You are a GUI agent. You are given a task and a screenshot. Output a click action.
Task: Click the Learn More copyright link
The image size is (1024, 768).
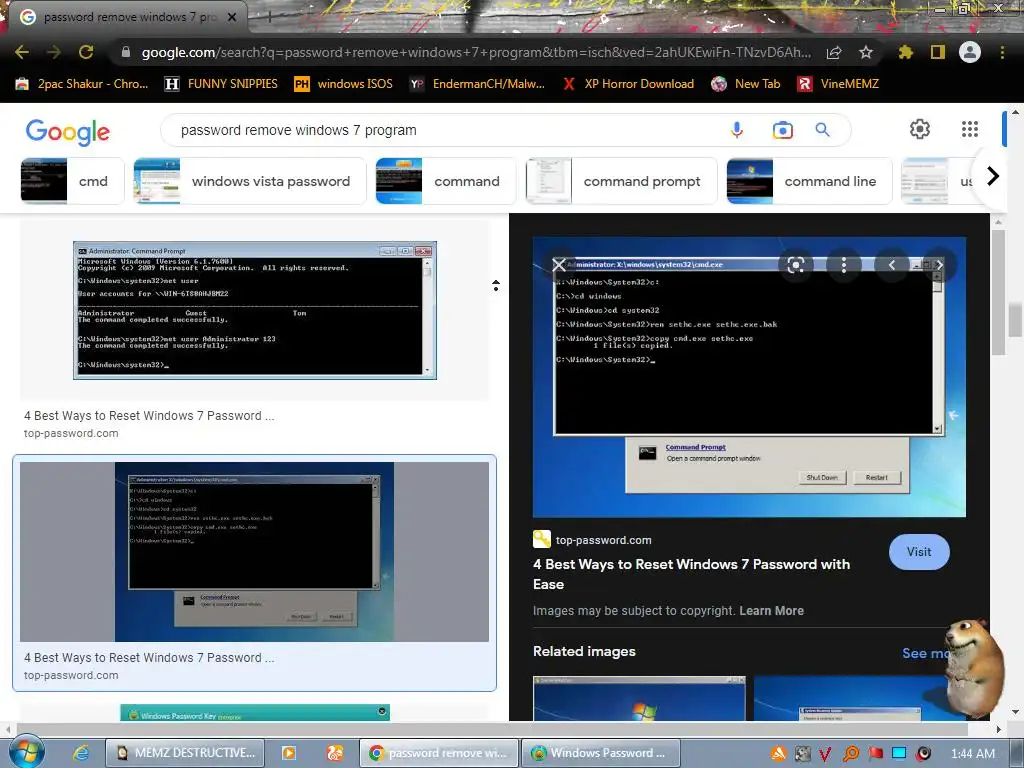771,611
